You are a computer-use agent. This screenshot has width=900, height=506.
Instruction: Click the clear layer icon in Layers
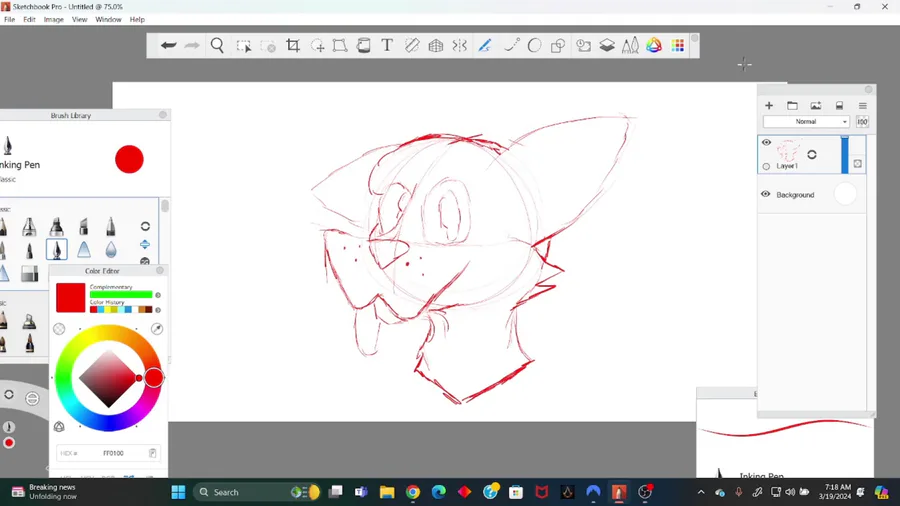pos(839,106)
